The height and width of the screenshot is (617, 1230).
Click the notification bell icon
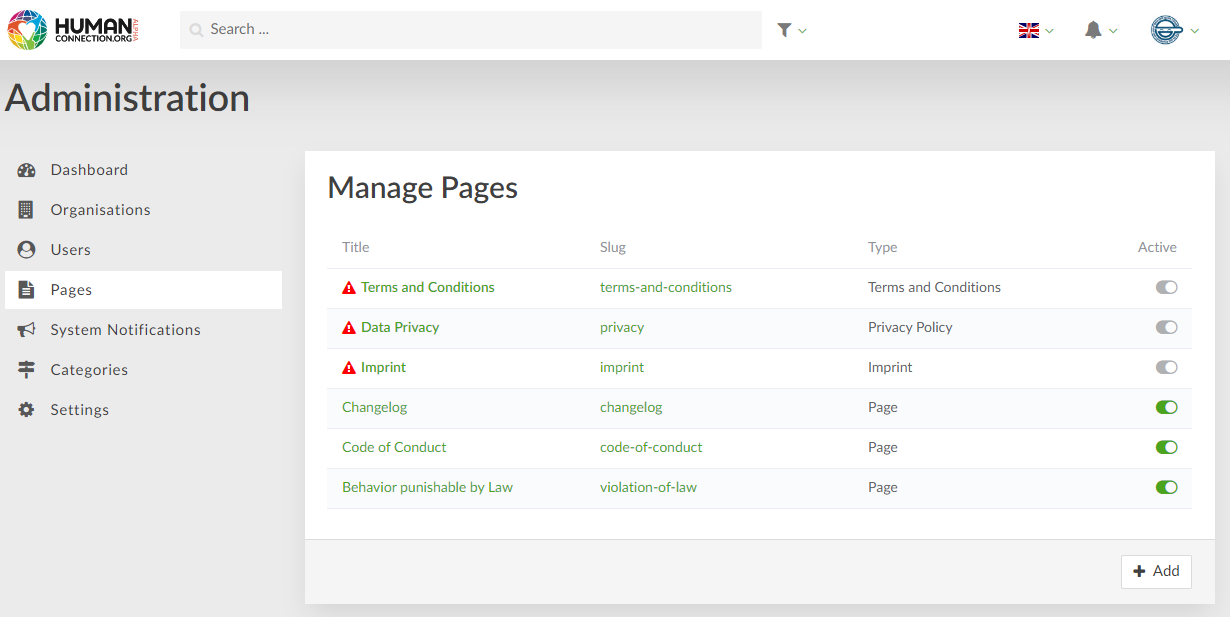pos(1093,30)
